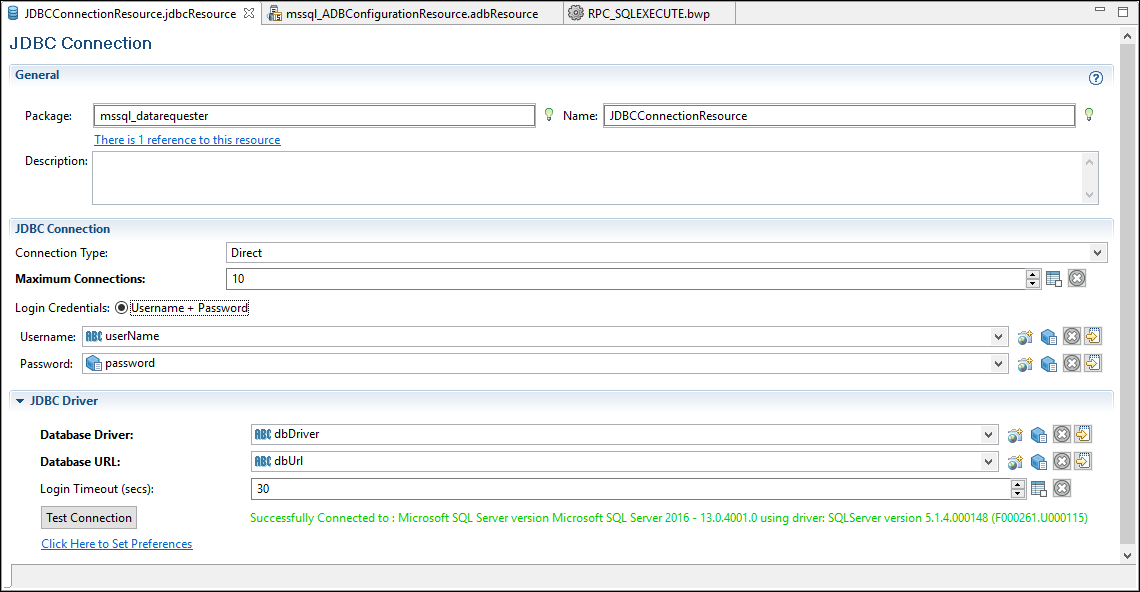The height and width of the screenshot is (592, 1140).
Task: Click the grey X clear icon for Password
Action: 1072,363
